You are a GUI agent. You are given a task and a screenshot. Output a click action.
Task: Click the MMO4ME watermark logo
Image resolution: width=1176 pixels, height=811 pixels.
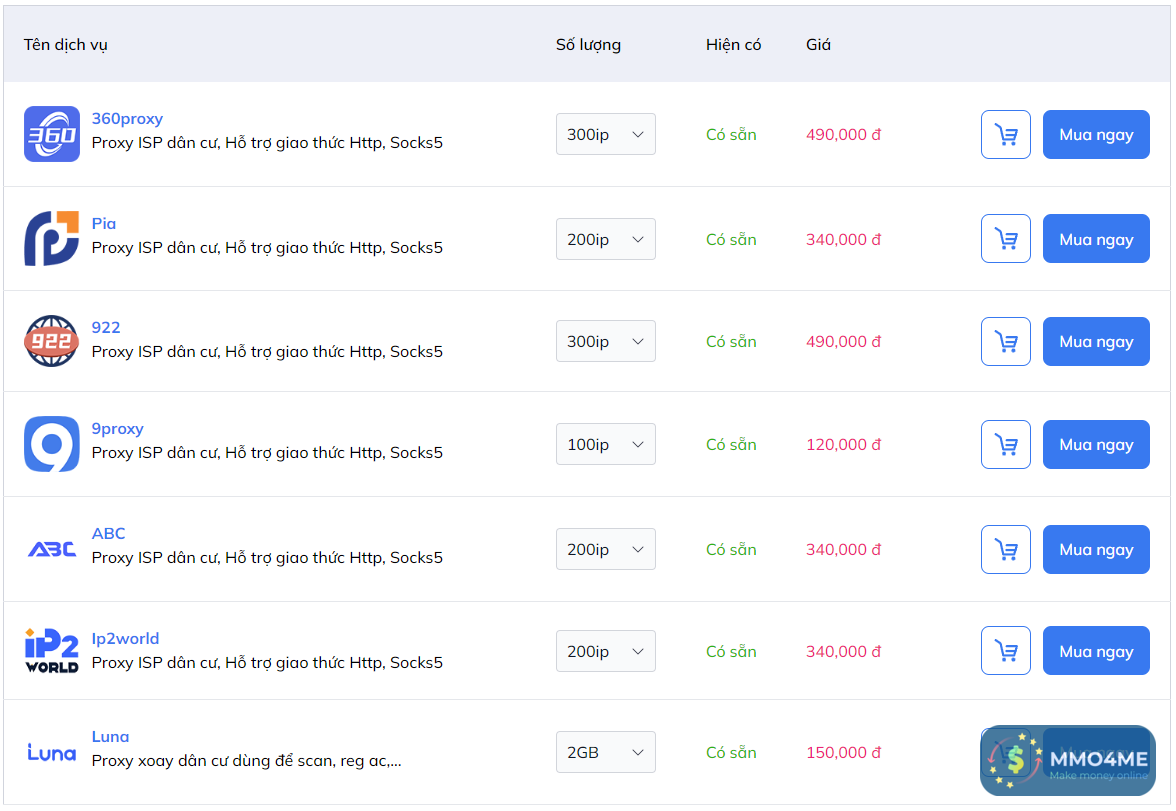coord(1067,760)
